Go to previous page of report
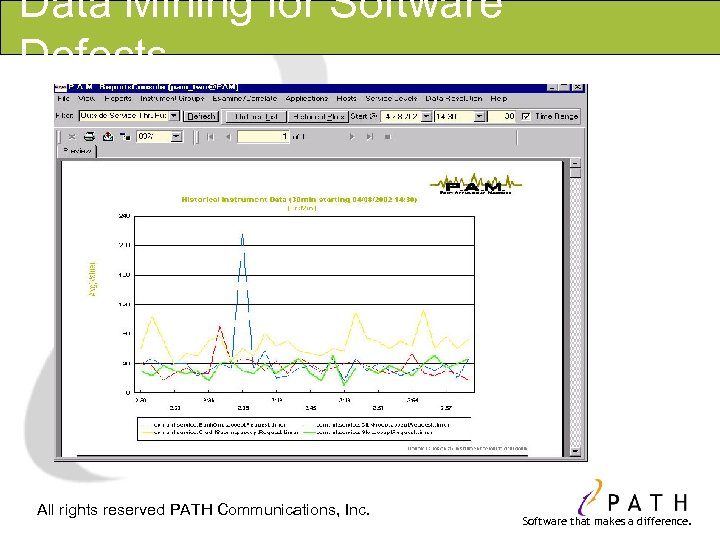Image resolution: width=720 pixels, height=540 pixels. [x=228, y=137]
